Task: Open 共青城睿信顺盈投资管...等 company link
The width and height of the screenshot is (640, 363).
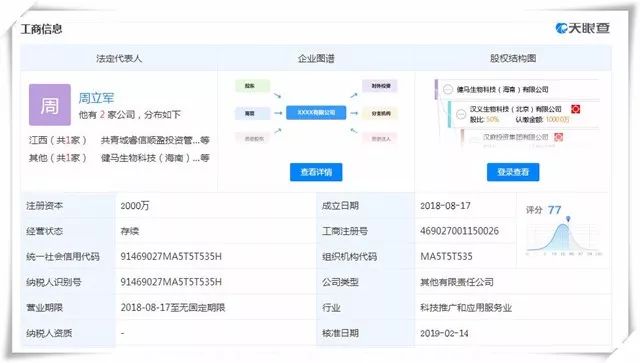Action: 155,140
